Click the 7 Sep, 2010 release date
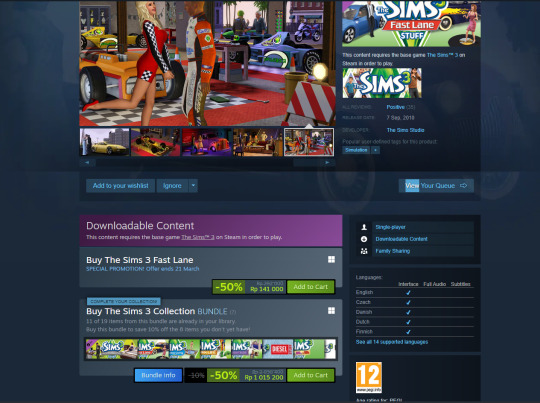The image size is (540, 403). pyautogui.click(x=400, y=118)
